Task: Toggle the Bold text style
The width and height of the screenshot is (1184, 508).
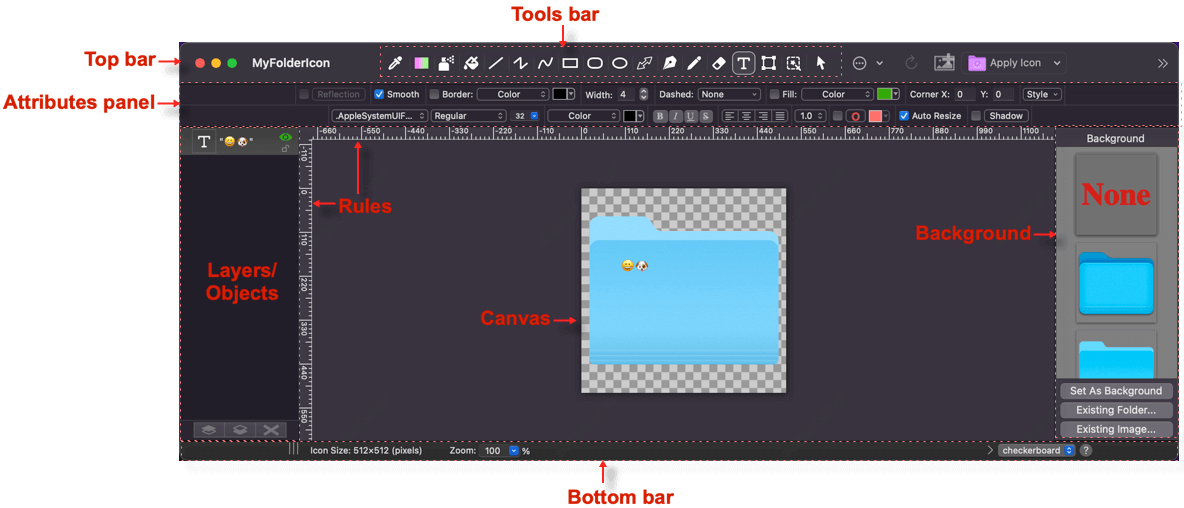Action: point(660,116)
